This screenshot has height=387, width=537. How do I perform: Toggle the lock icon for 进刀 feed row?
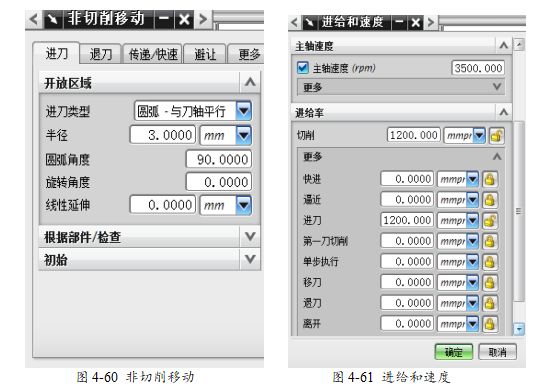[x=490, y=221]
